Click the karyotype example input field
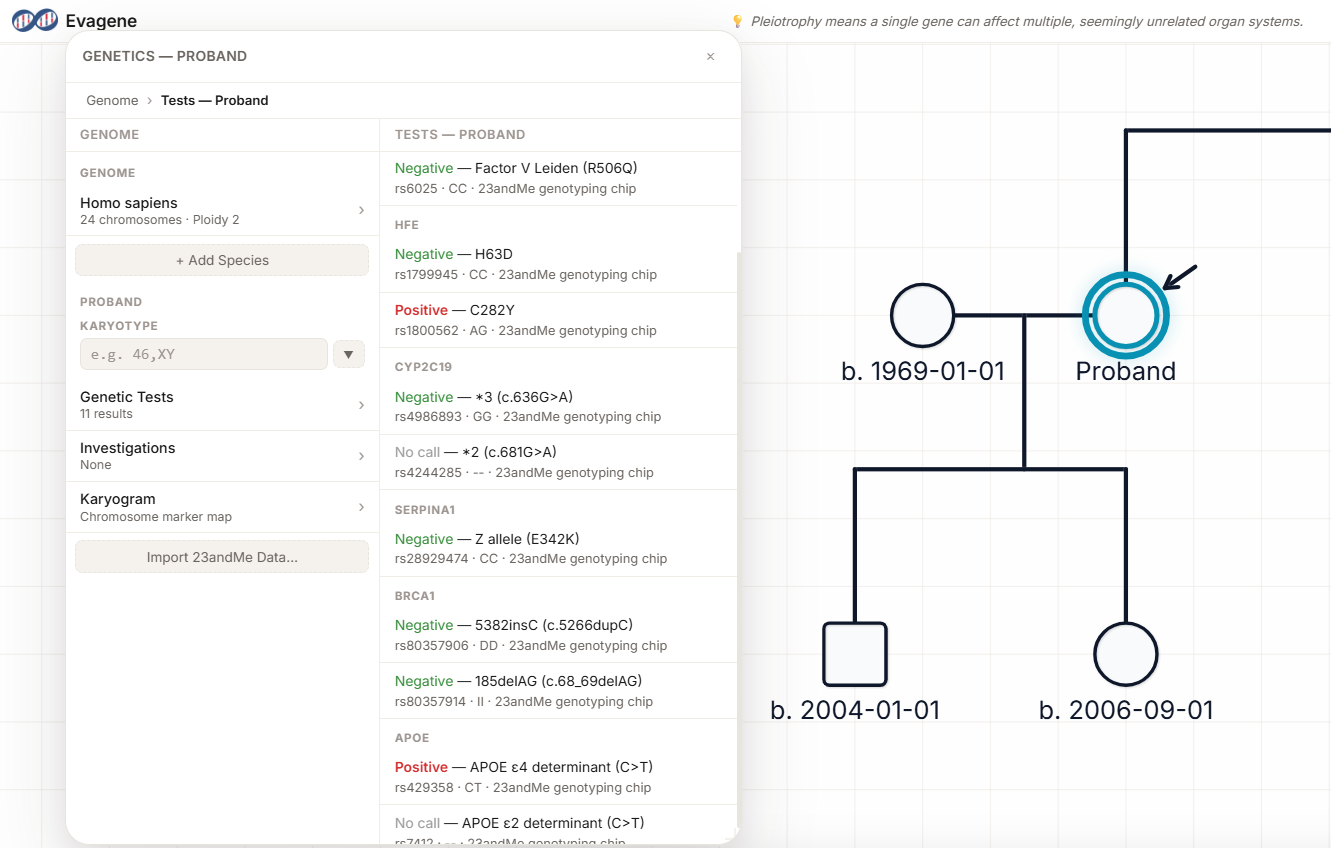This screenshot has height=848, width=1331. (203, 354)
